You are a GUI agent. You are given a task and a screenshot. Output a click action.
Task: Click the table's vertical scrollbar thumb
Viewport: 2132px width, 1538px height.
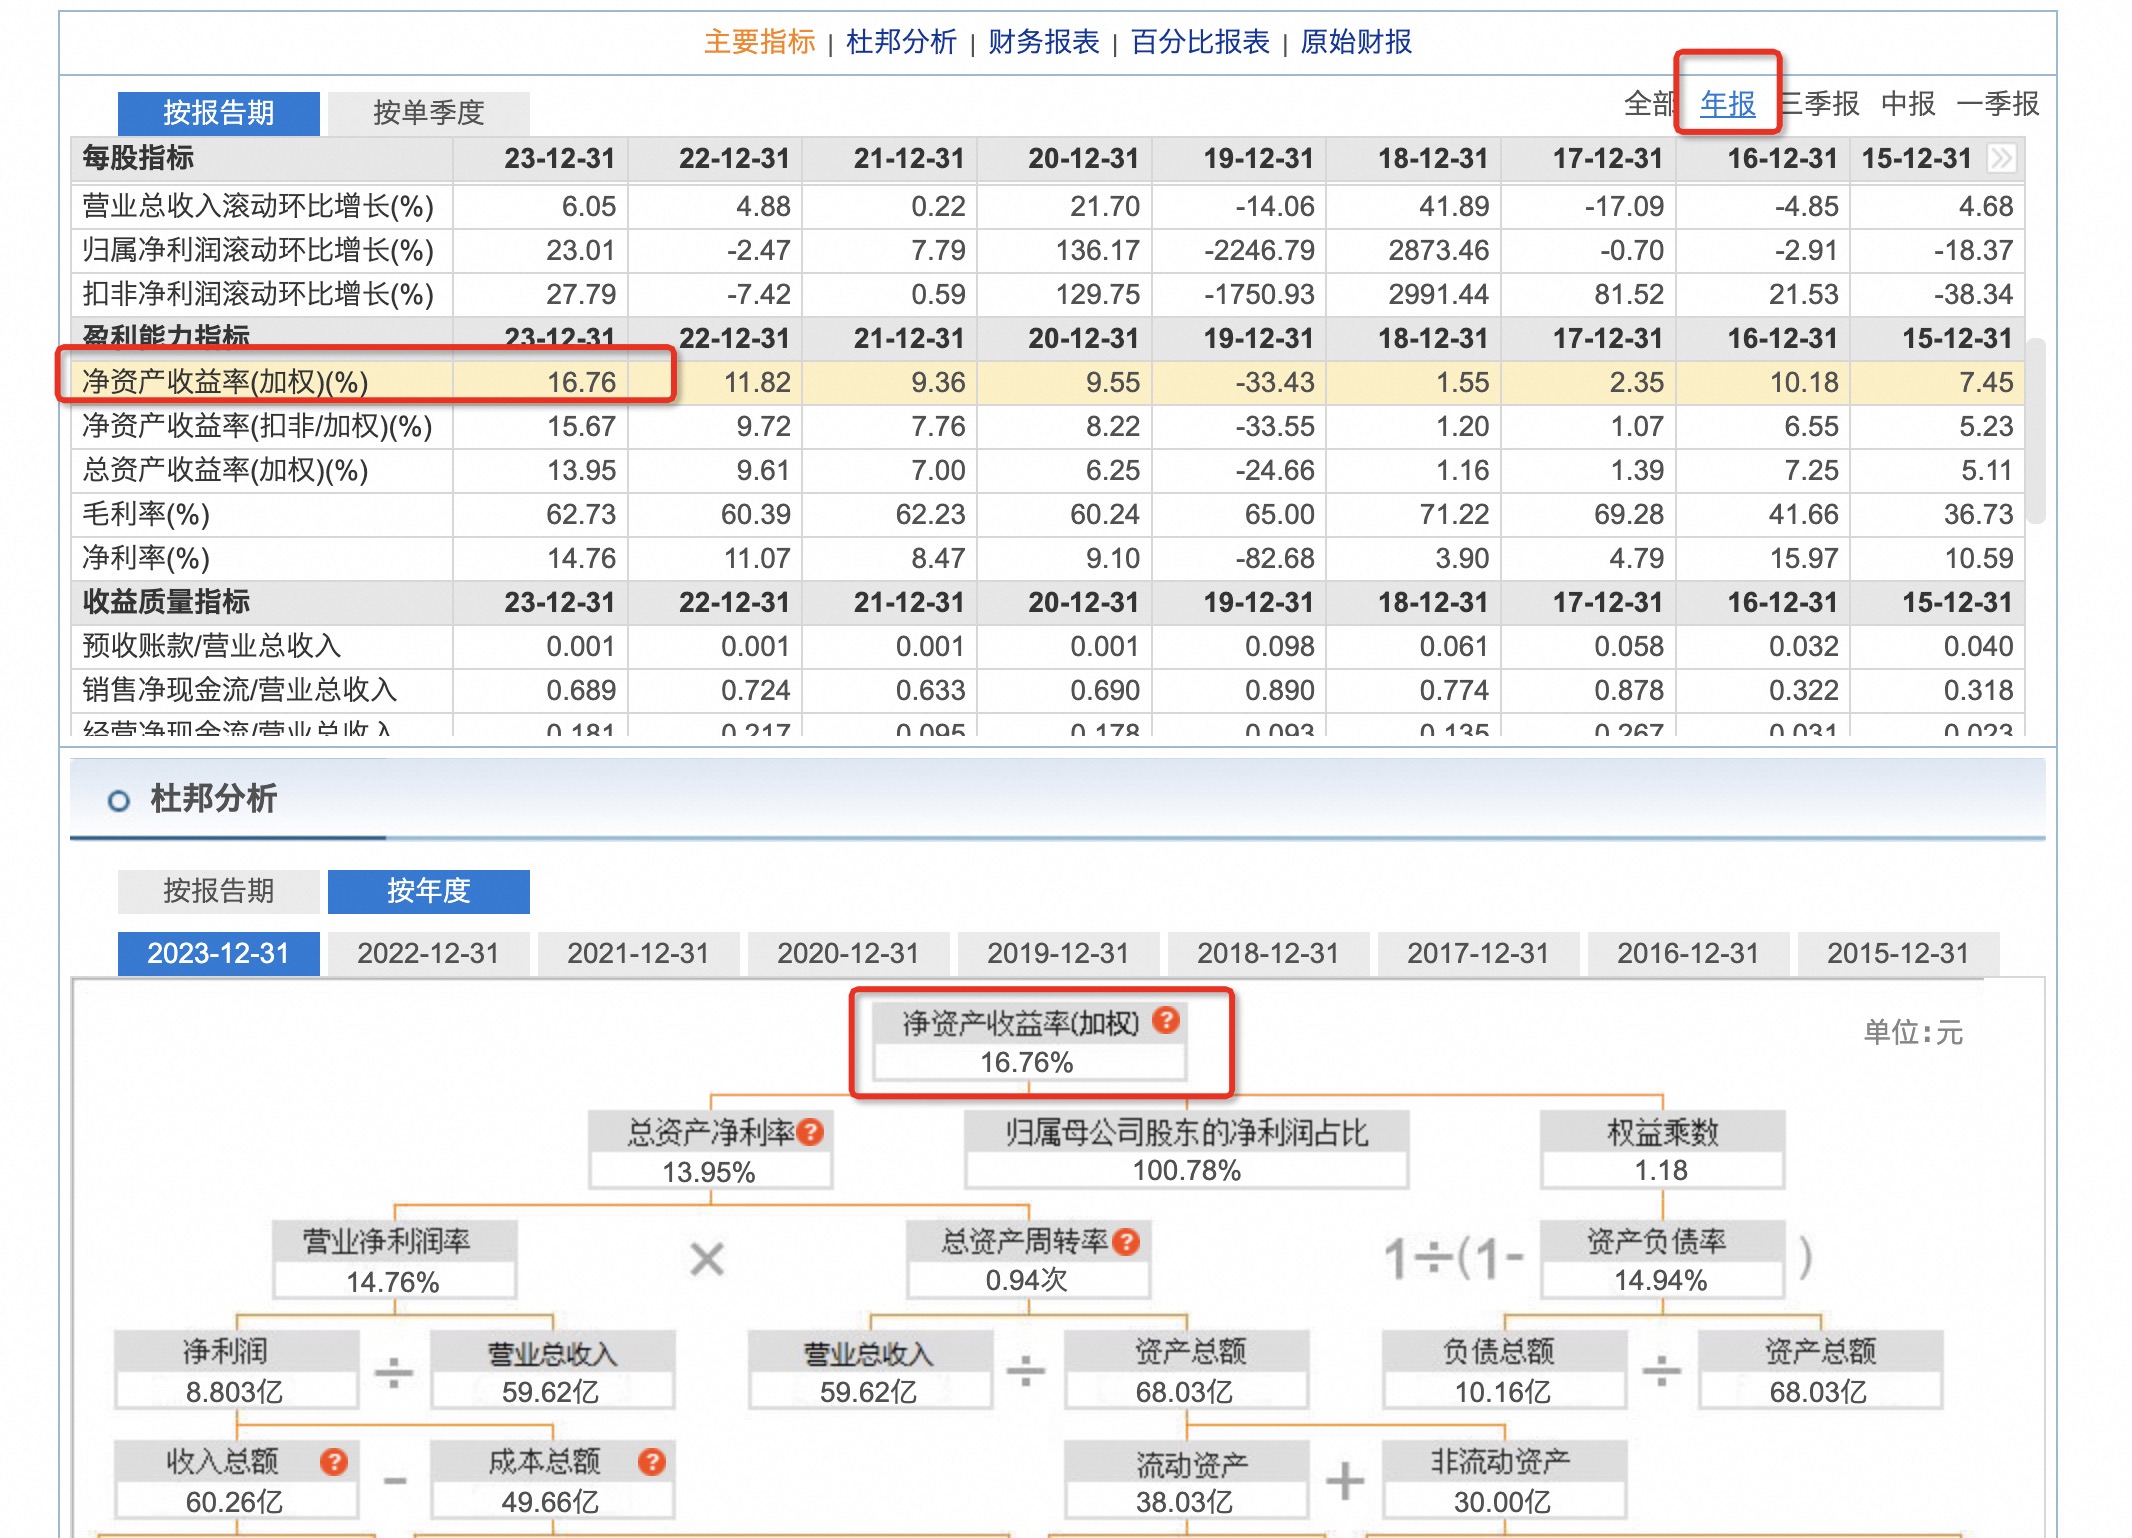pyautogui.click(x=2036, y=431)
